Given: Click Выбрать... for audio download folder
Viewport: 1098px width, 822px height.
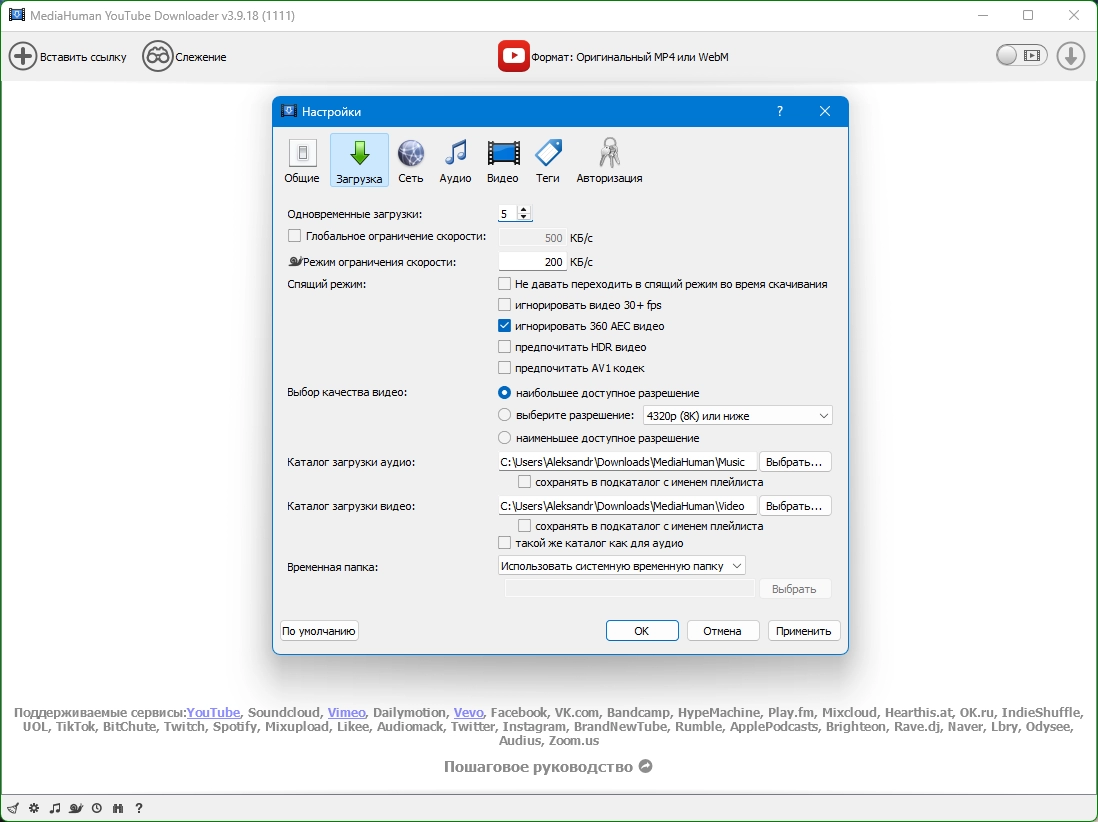Looking at the screenshot, I should point(795,462).
